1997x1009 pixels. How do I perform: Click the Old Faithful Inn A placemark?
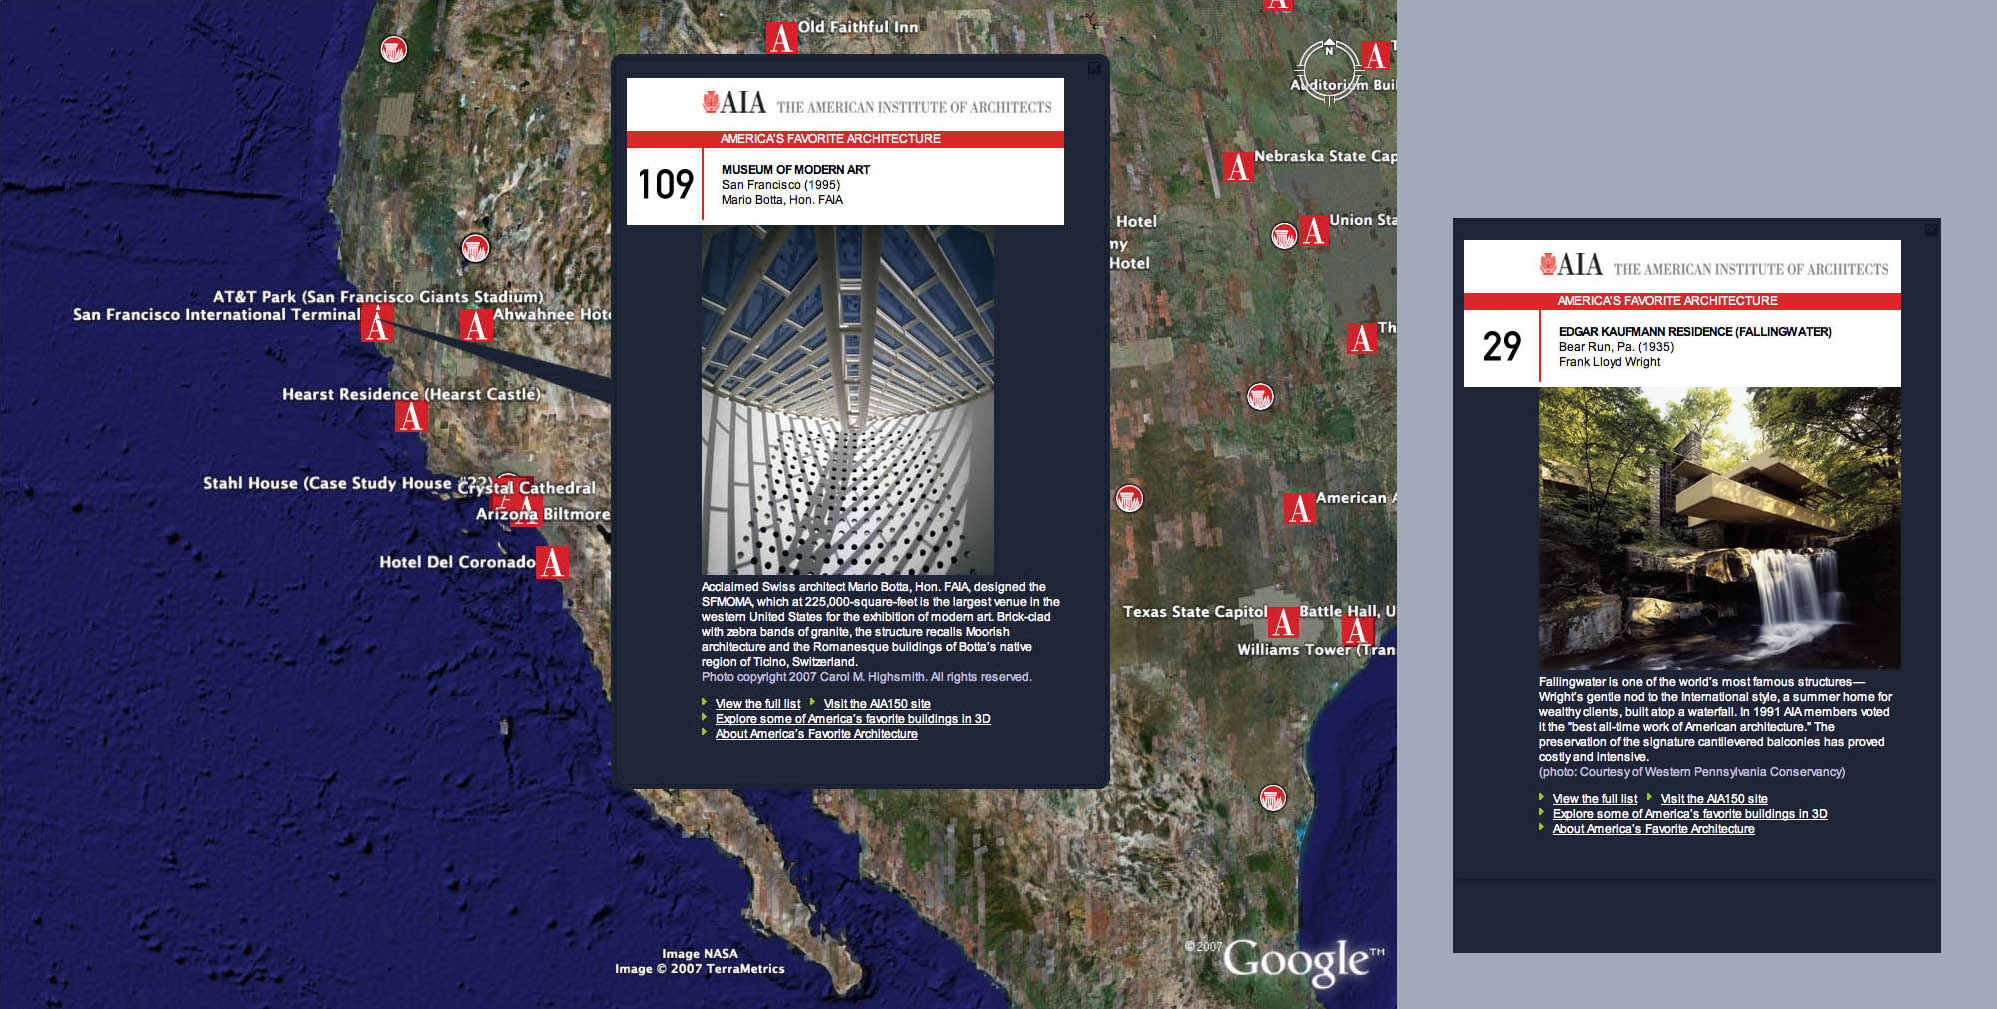pos(781,38)
